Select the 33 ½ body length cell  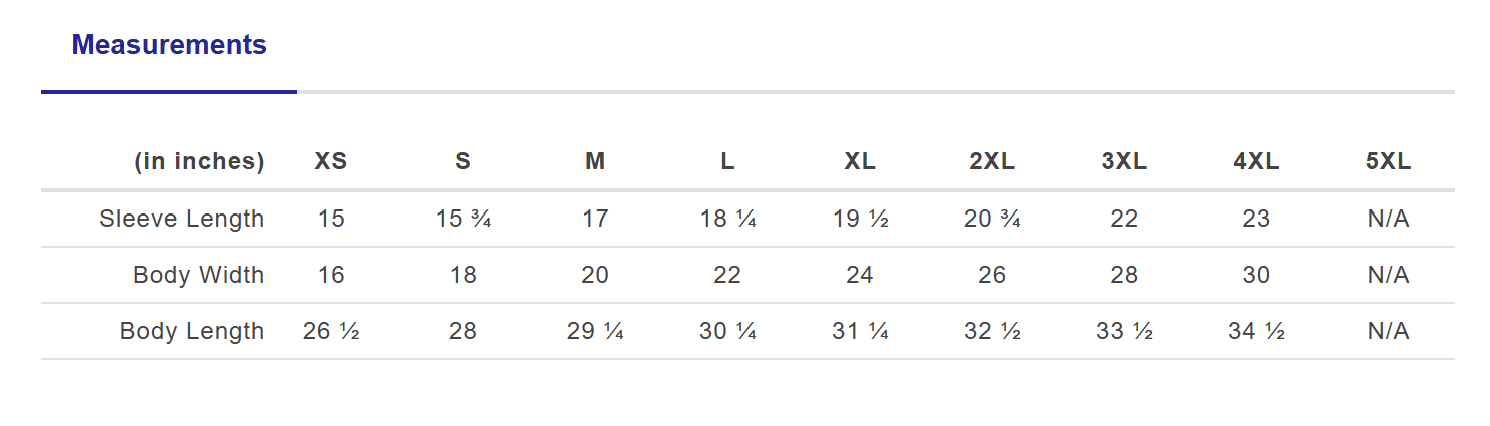tap(1124, 331)
